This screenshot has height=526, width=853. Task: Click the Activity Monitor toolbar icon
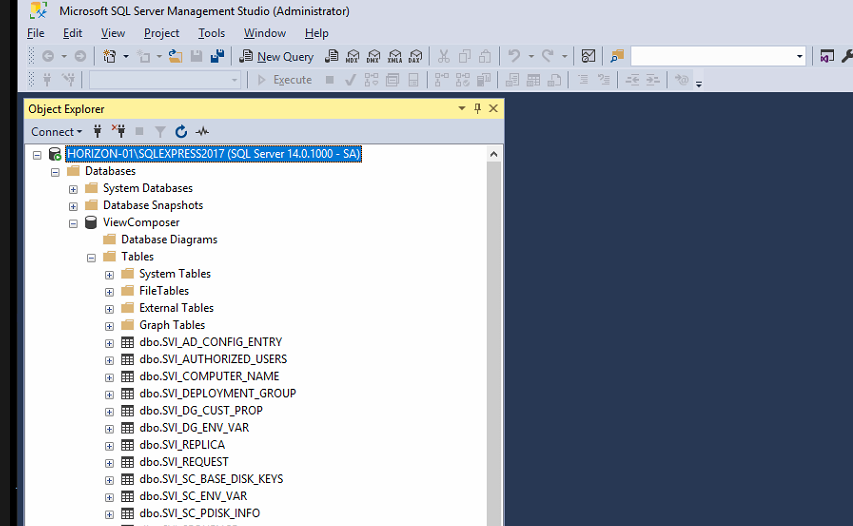[x=588, y=56]
